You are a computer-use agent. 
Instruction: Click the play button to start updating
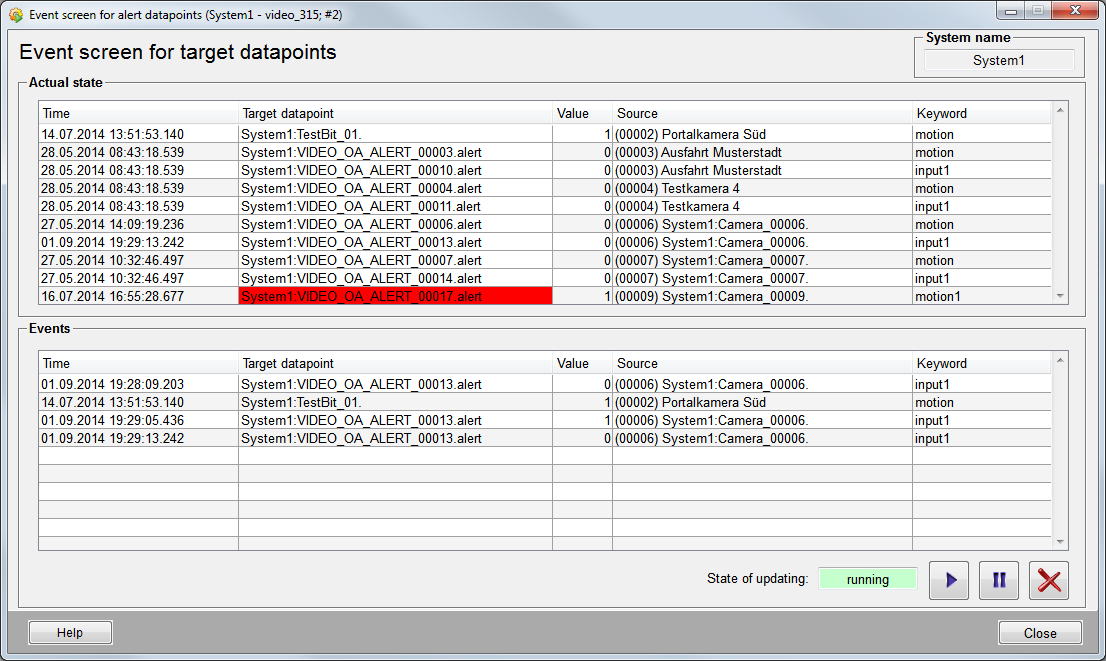pos(949,580)
